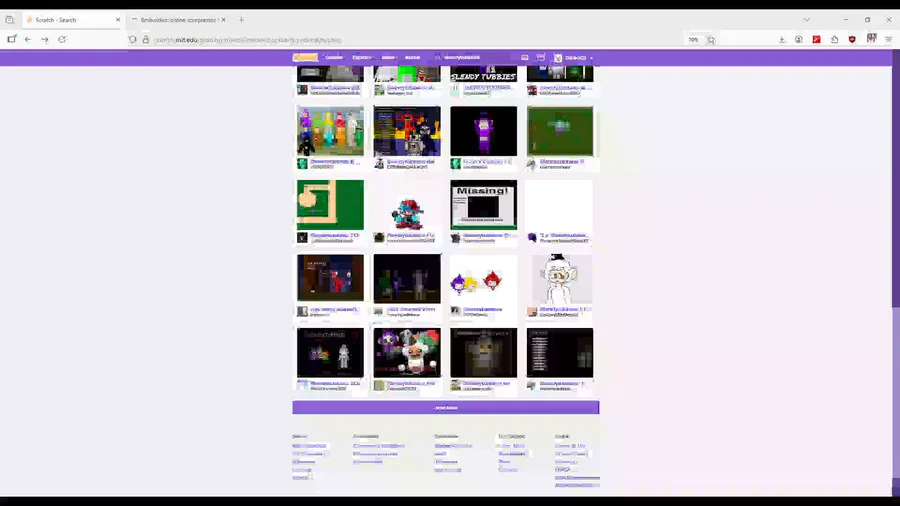Open a new browser tab
This screenshot has width=900, height=506.
coord(242,20)
